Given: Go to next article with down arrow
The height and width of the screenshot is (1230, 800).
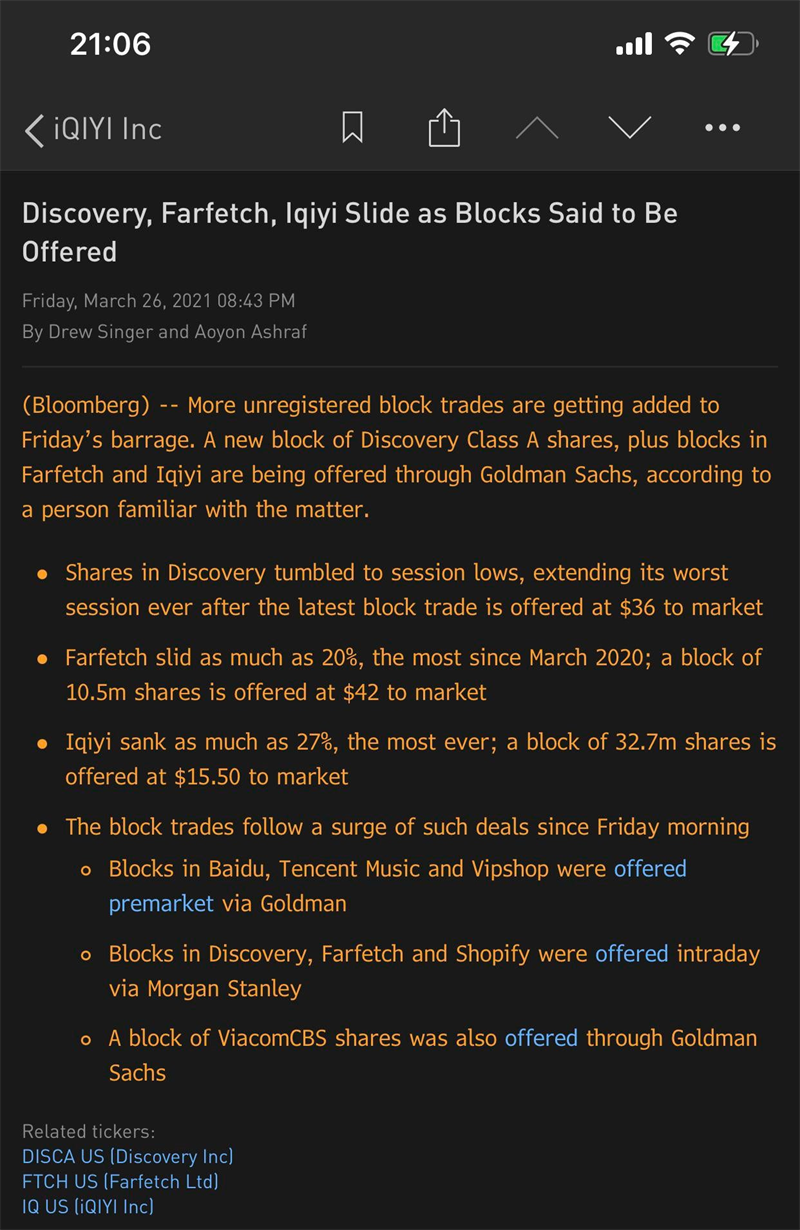Looking at the screenshot, I should (x=630, y=128).
